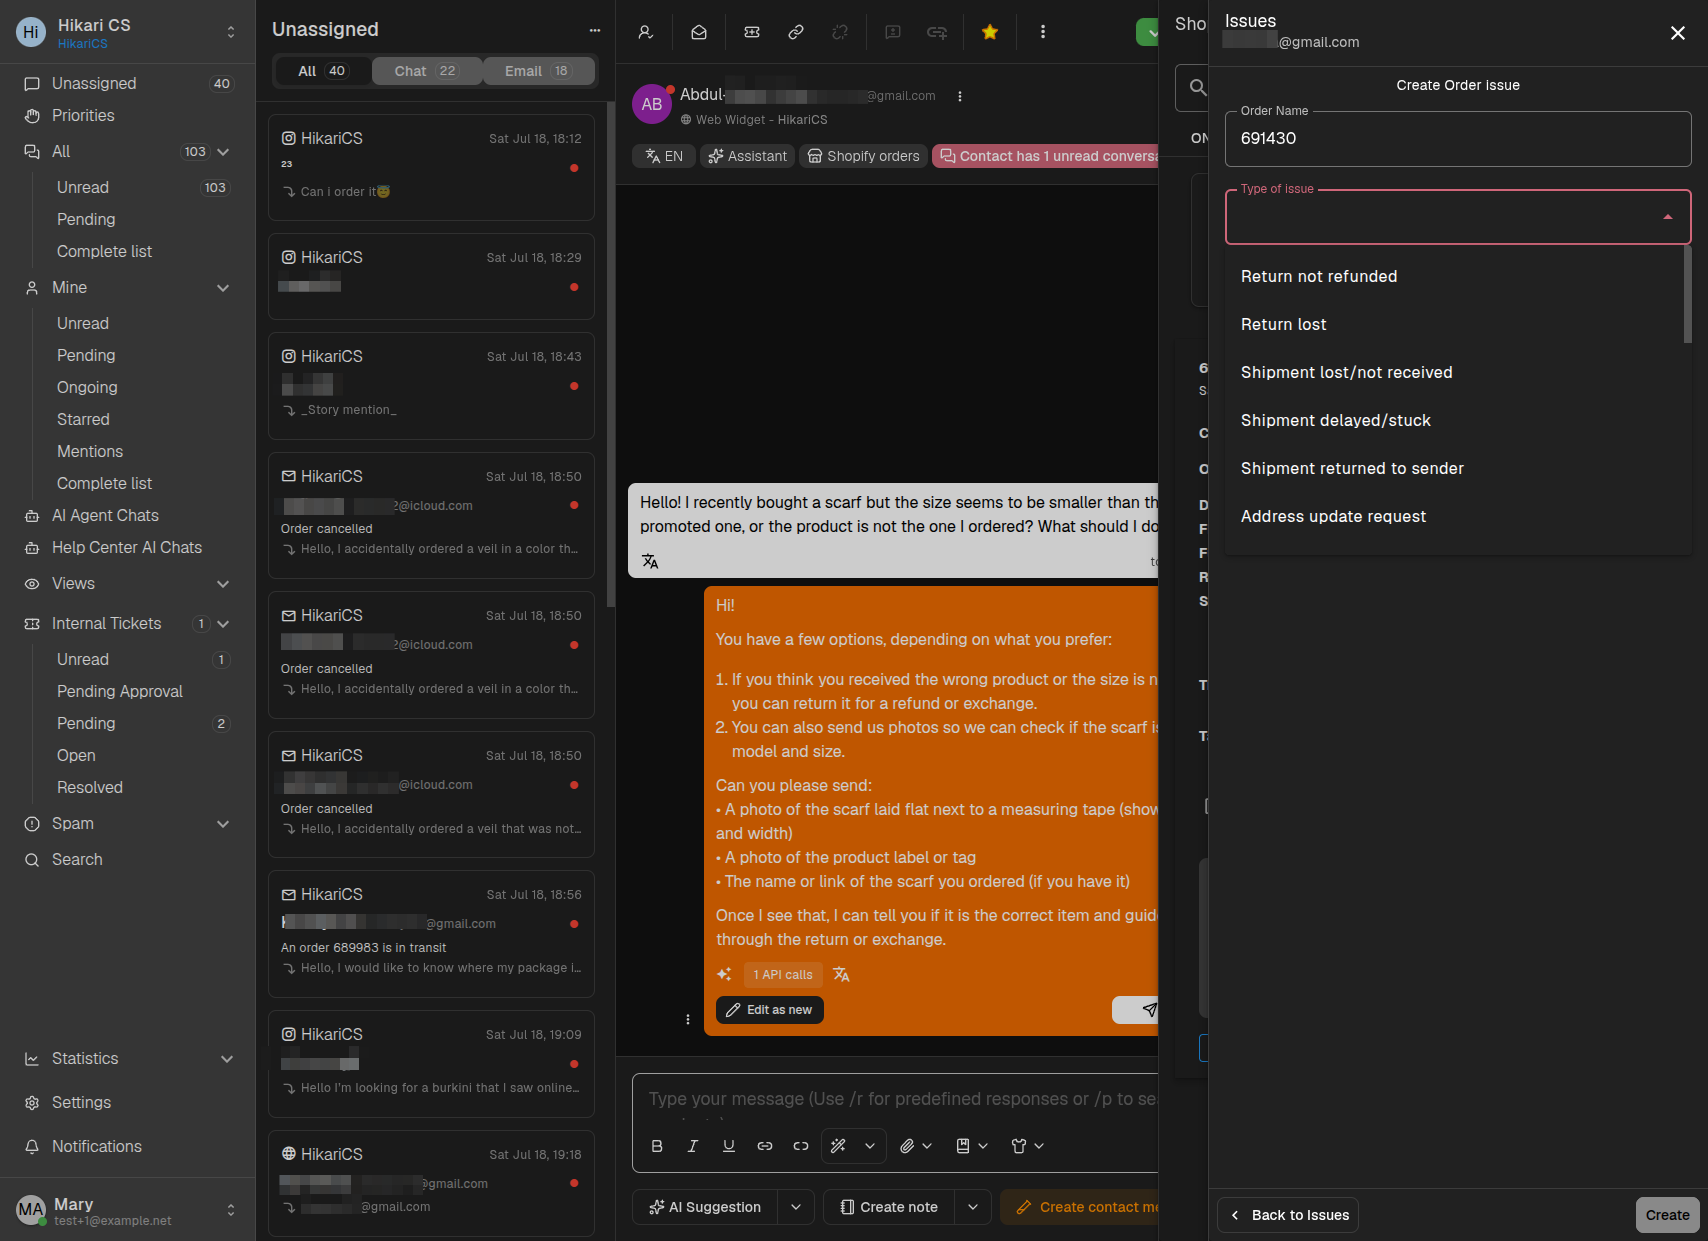Click the translate icon under customer message
Screen dimensions: 1708x1241
coord(650,561)
